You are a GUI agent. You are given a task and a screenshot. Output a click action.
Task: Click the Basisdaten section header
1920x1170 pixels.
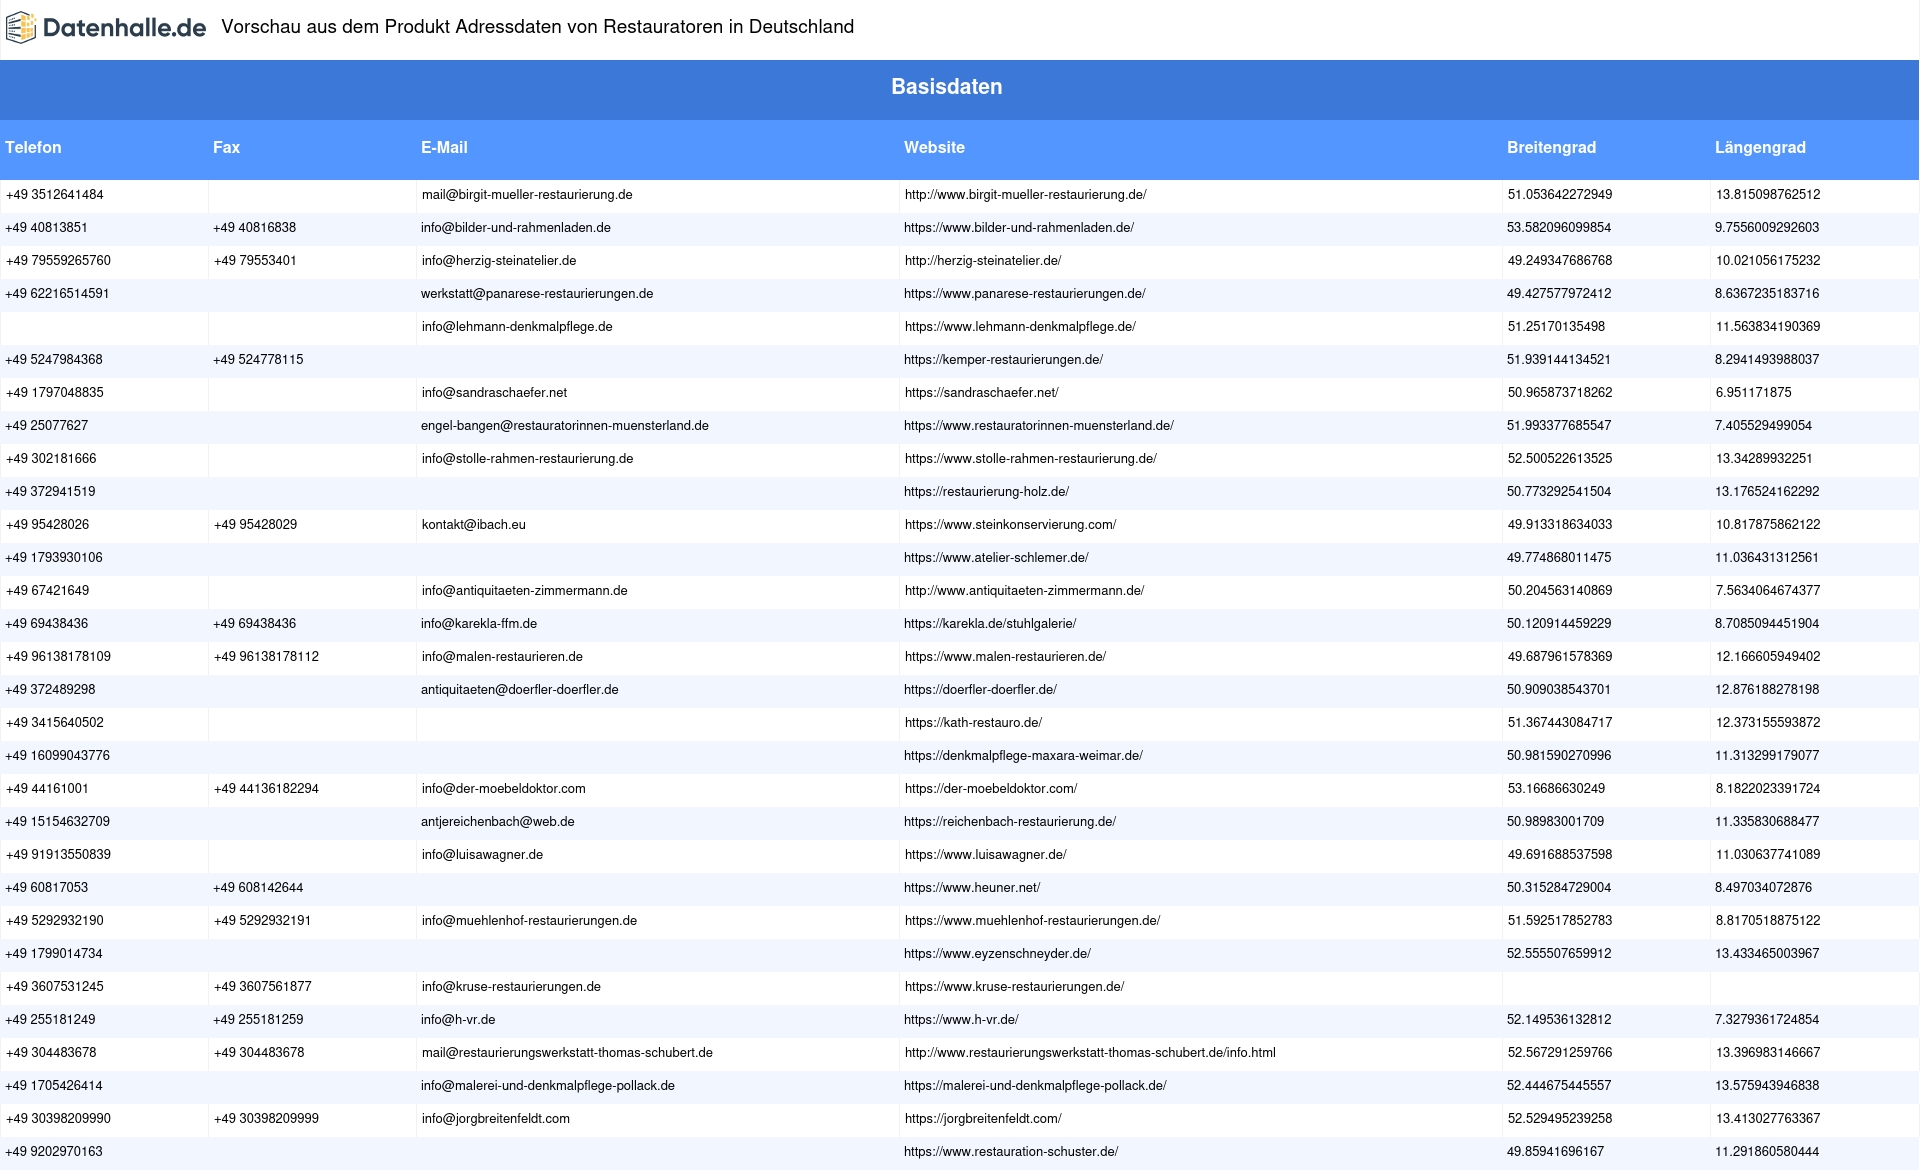coord(946,87)
